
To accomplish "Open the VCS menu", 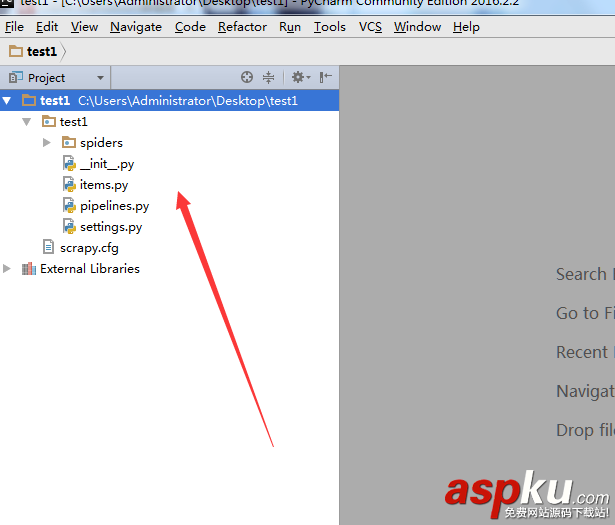I will [370, 27].
